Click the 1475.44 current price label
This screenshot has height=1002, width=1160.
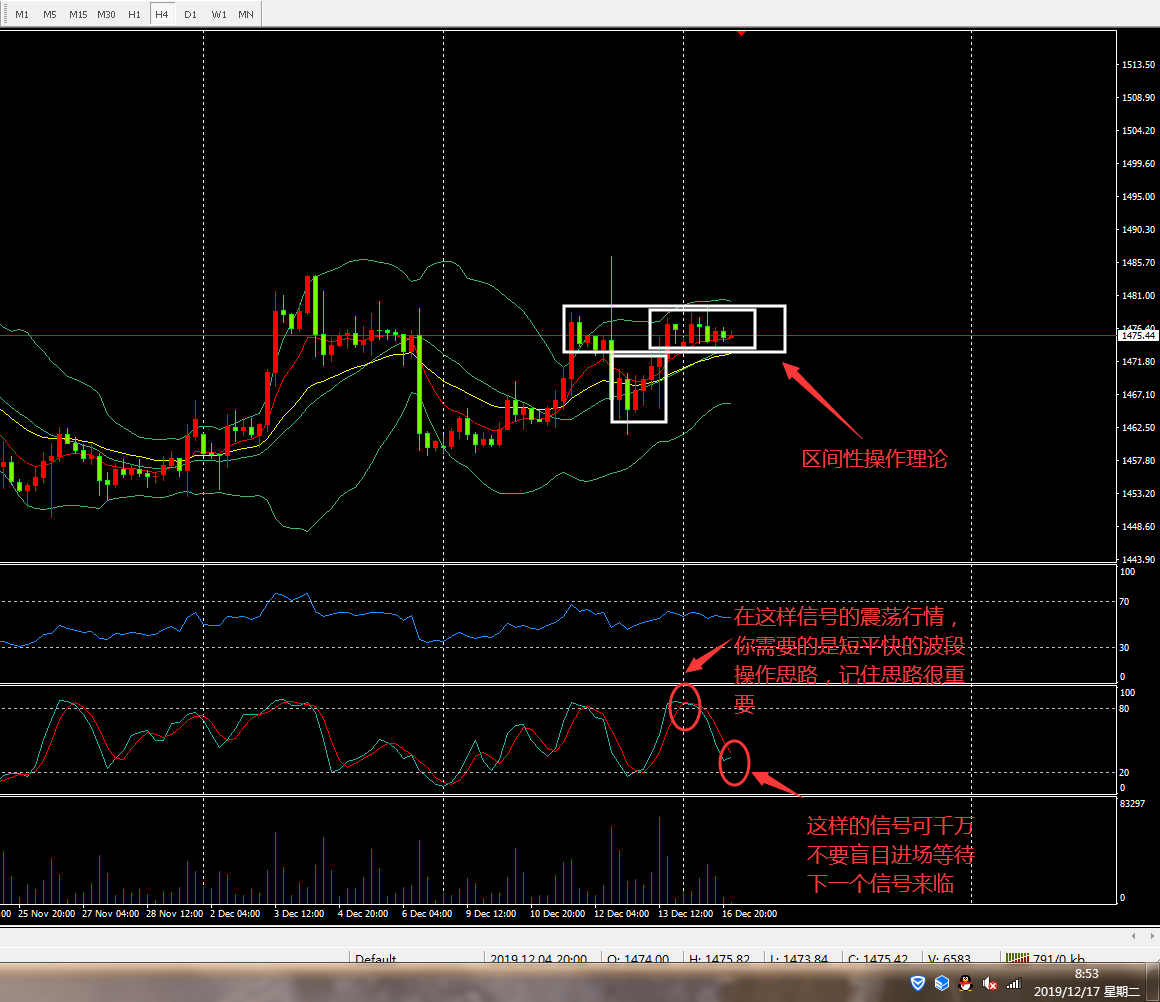pos(1138,337)
